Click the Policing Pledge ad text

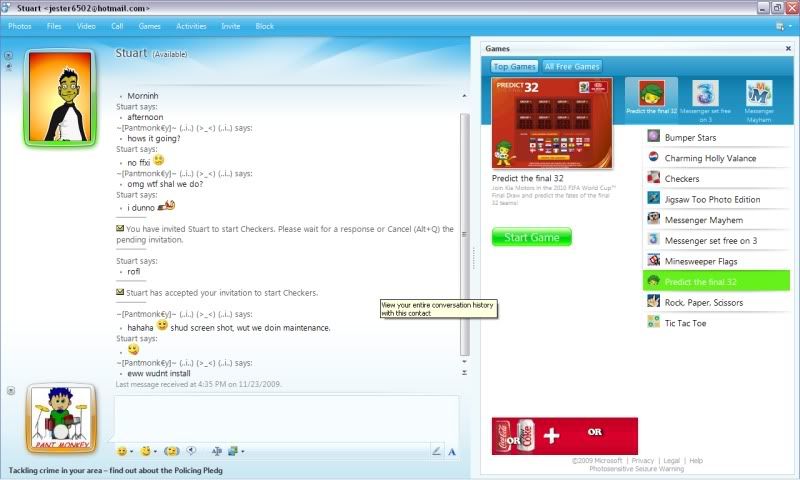pyautogui.click(x=116, y=470)
